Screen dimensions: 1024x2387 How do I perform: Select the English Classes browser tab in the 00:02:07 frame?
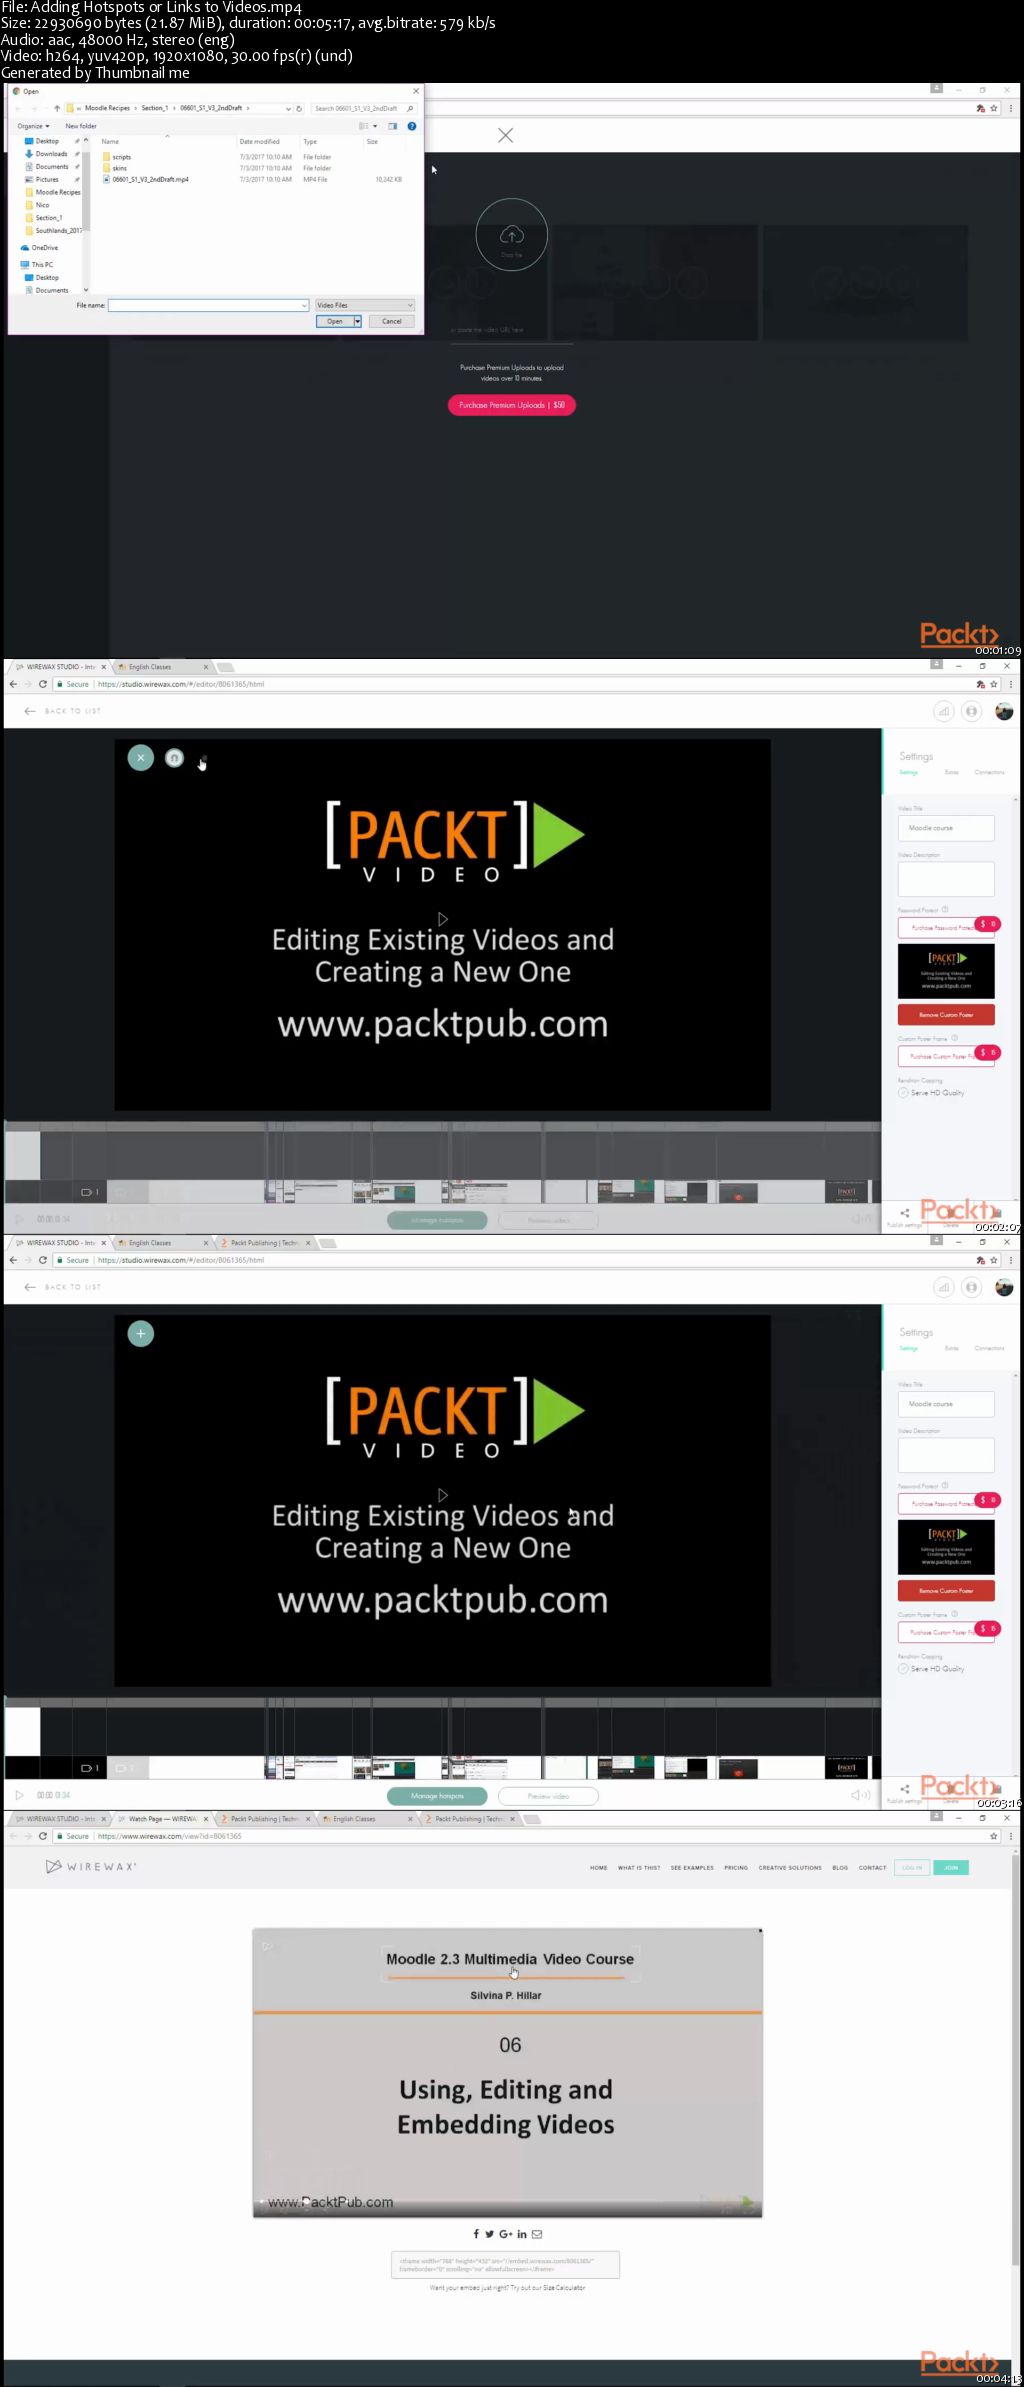pyautogui.click(x=163, y=667)
